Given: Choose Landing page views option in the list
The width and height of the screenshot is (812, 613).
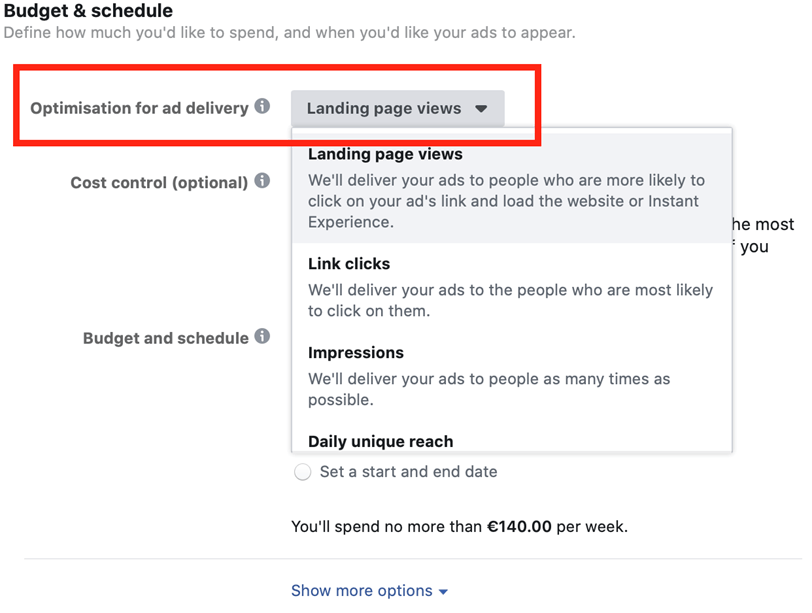Looking at the screenshot, I should click(x=512, y=187).
